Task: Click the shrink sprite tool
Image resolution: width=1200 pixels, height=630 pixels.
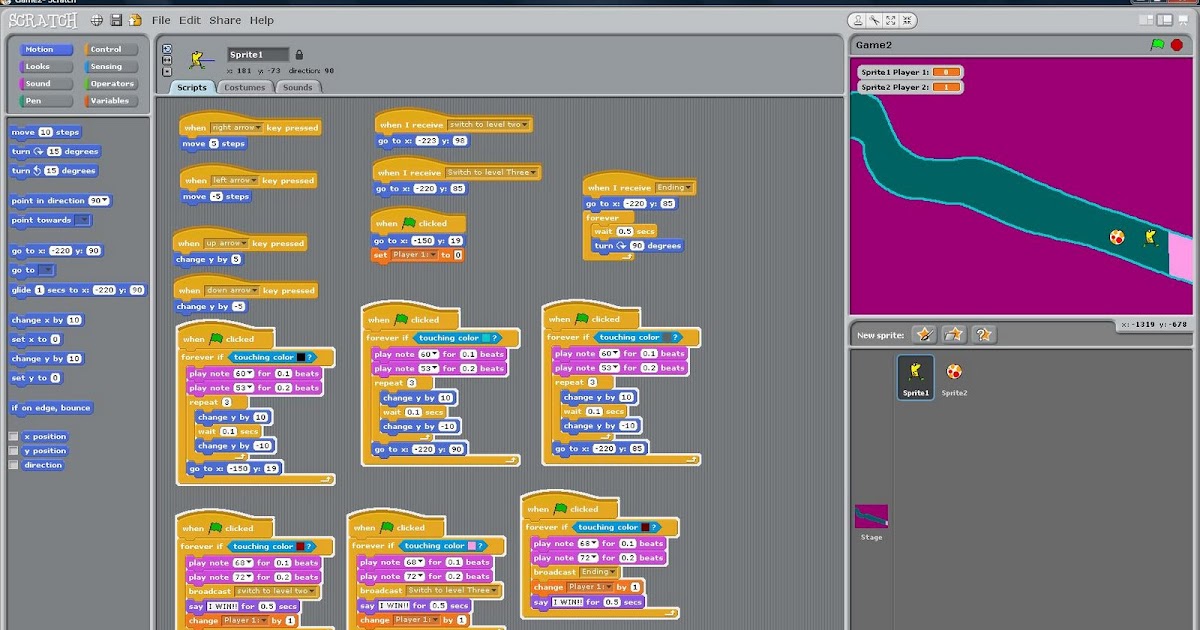Action: coord(908,20)
